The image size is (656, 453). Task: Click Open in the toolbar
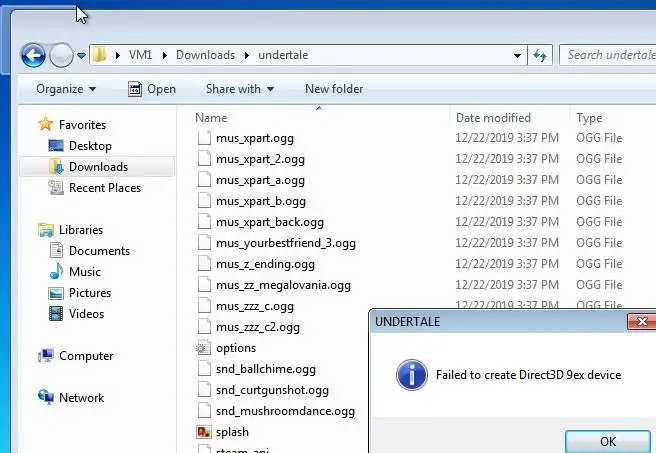click(x=152, y=89)
